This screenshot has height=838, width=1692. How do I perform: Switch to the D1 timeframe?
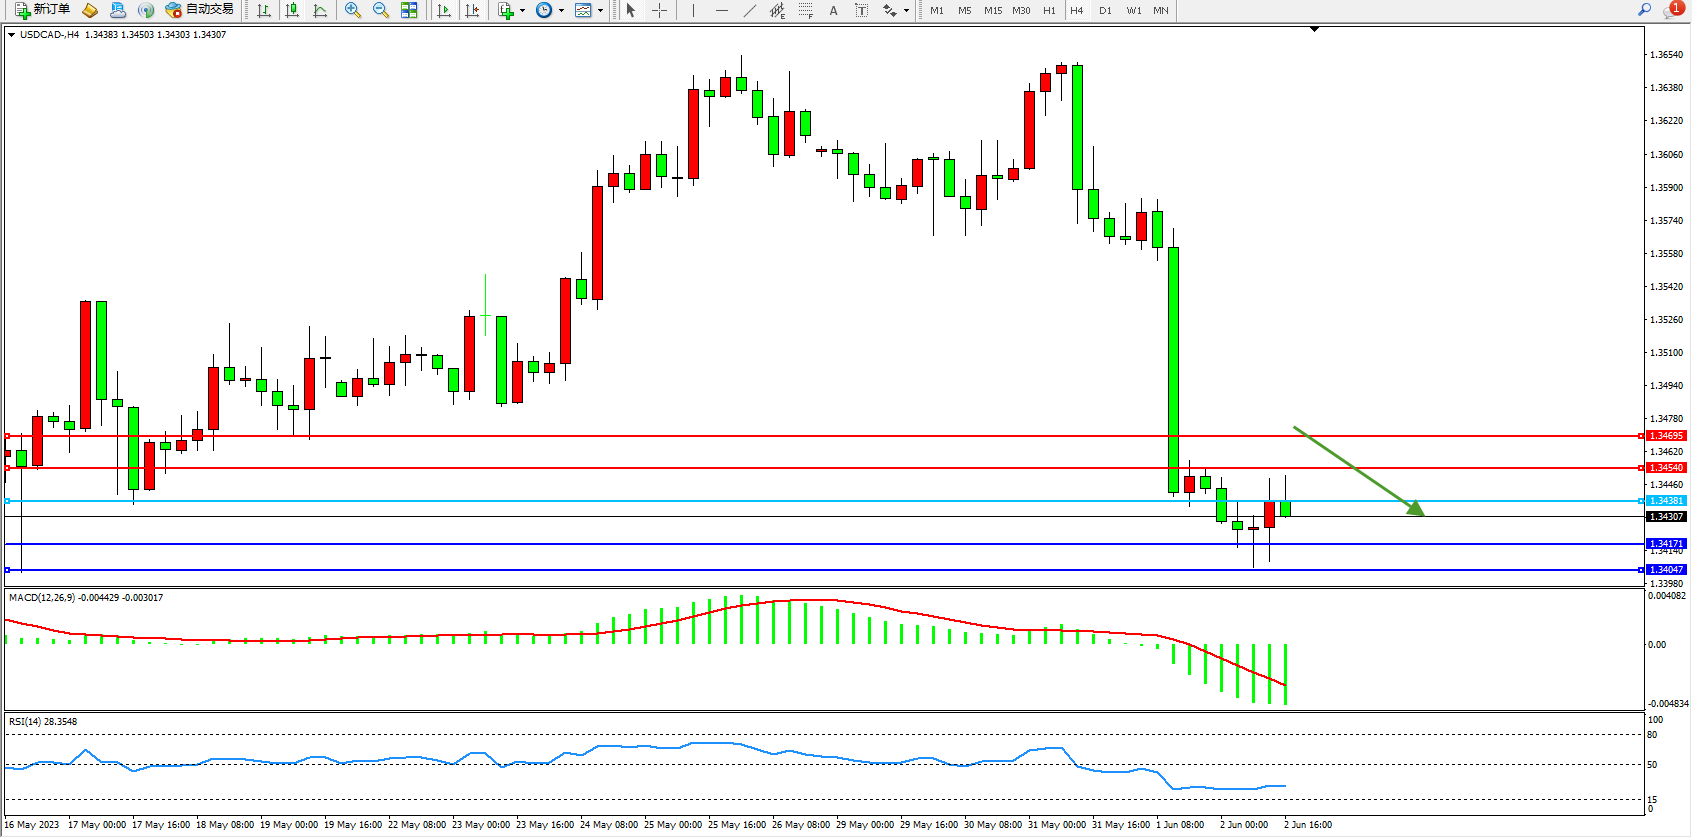click(x=1105, y=10)
